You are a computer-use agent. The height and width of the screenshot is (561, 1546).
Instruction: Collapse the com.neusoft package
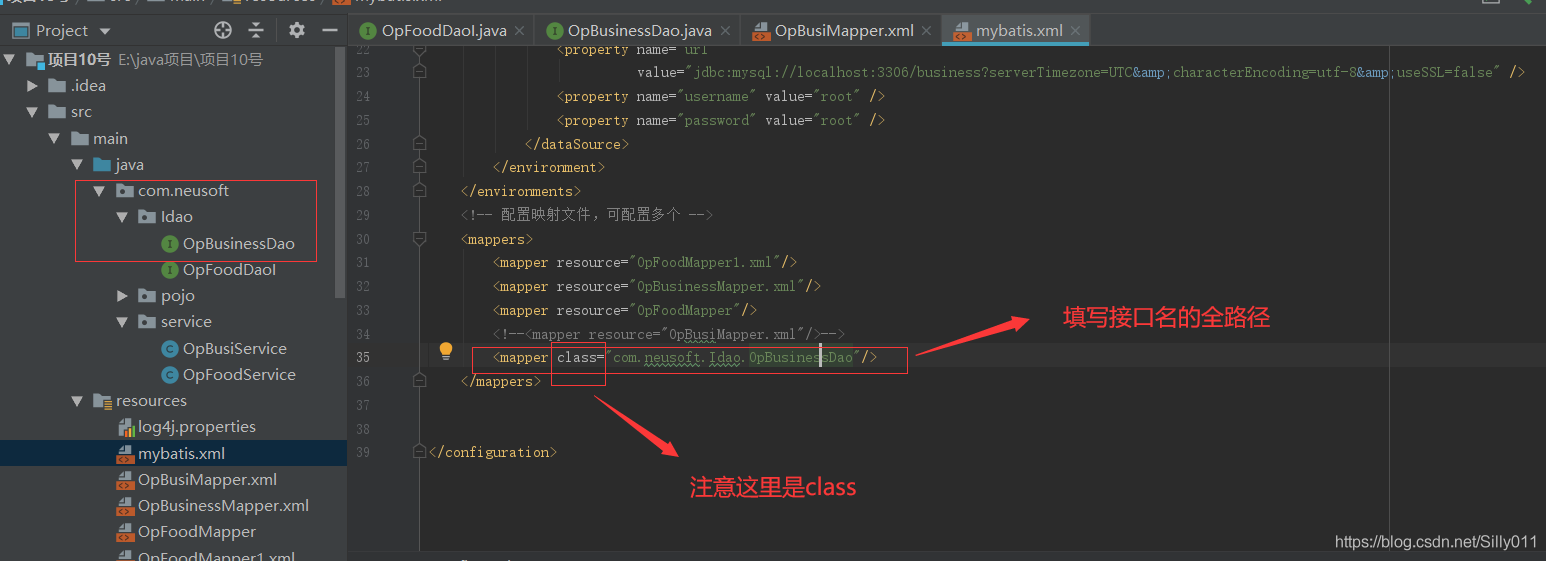99,190
